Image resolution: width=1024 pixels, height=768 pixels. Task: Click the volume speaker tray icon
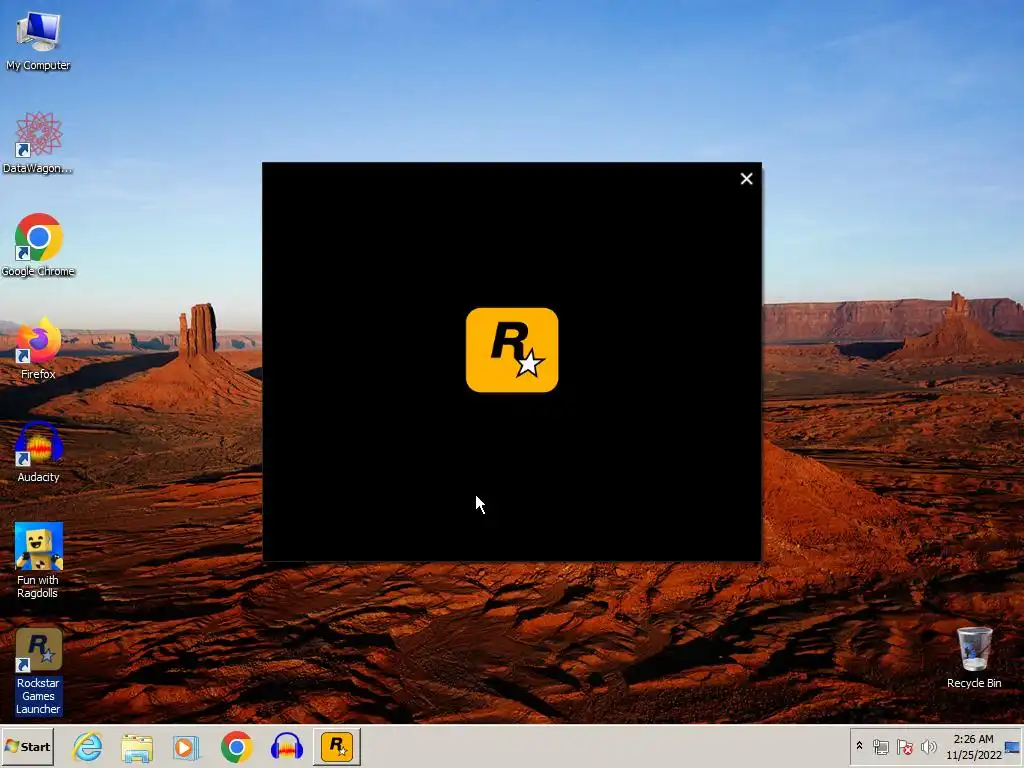(x=928, y=747)
